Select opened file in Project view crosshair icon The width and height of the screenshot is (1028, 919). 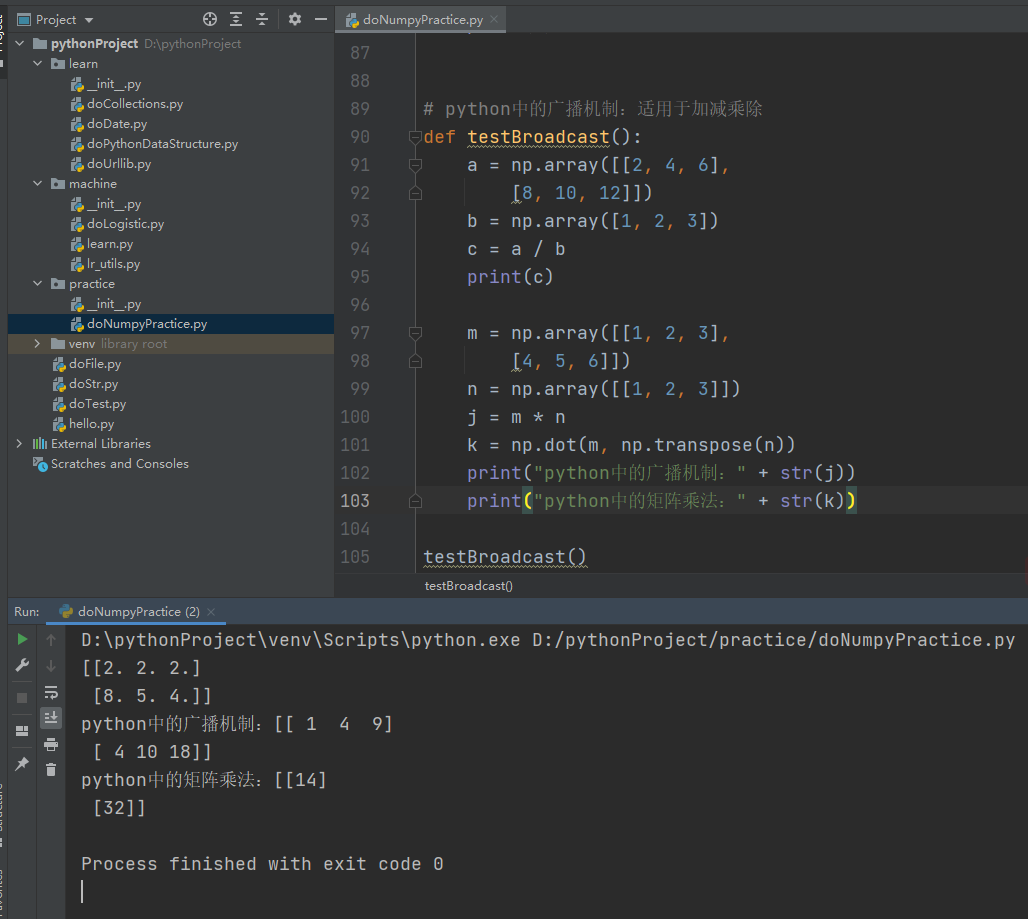click(210, 18)
